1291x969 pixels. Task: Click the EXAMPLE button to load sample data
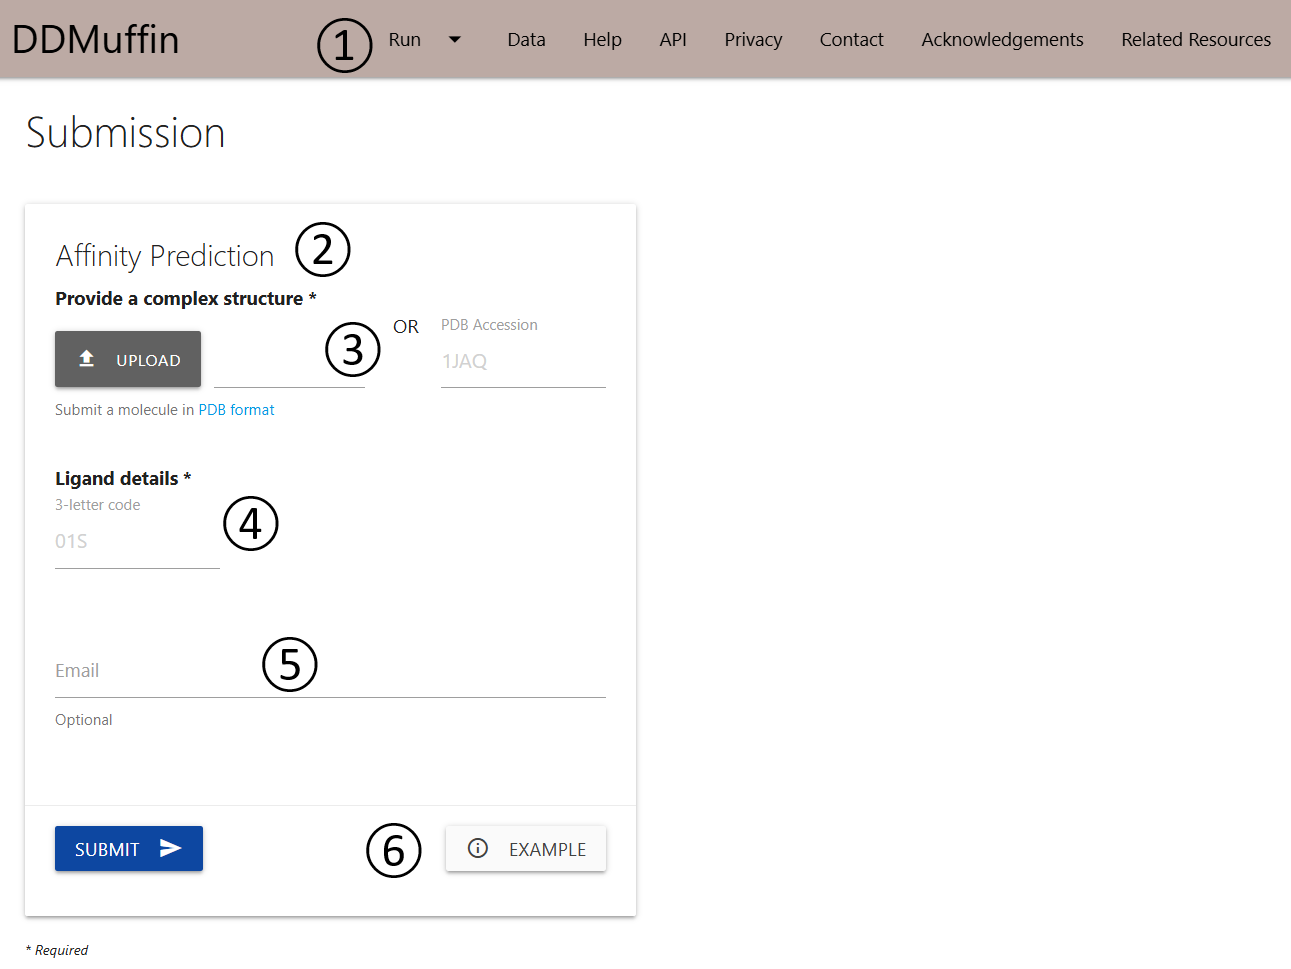tap(526, 848)
